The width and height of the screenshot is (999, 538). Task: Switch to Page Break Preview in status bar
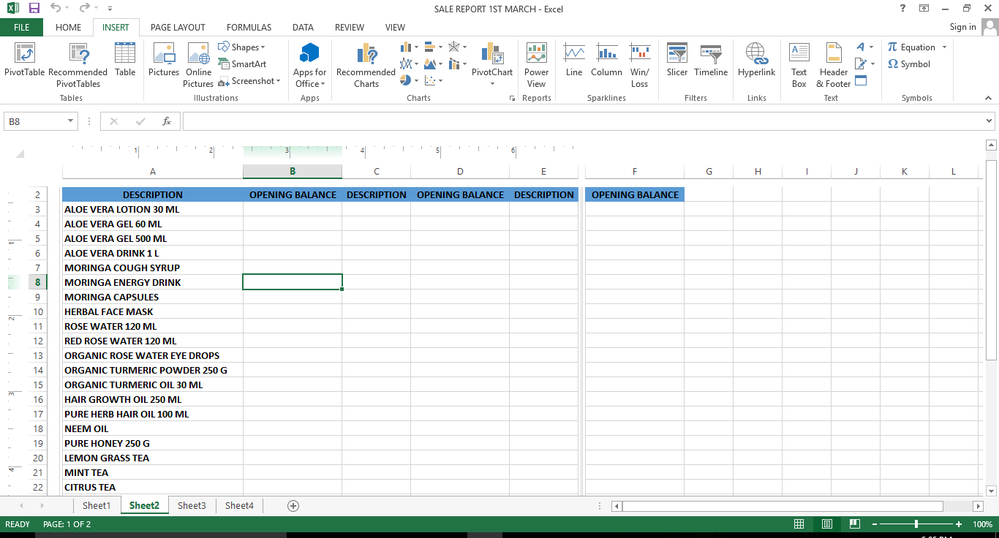point(854,524)
